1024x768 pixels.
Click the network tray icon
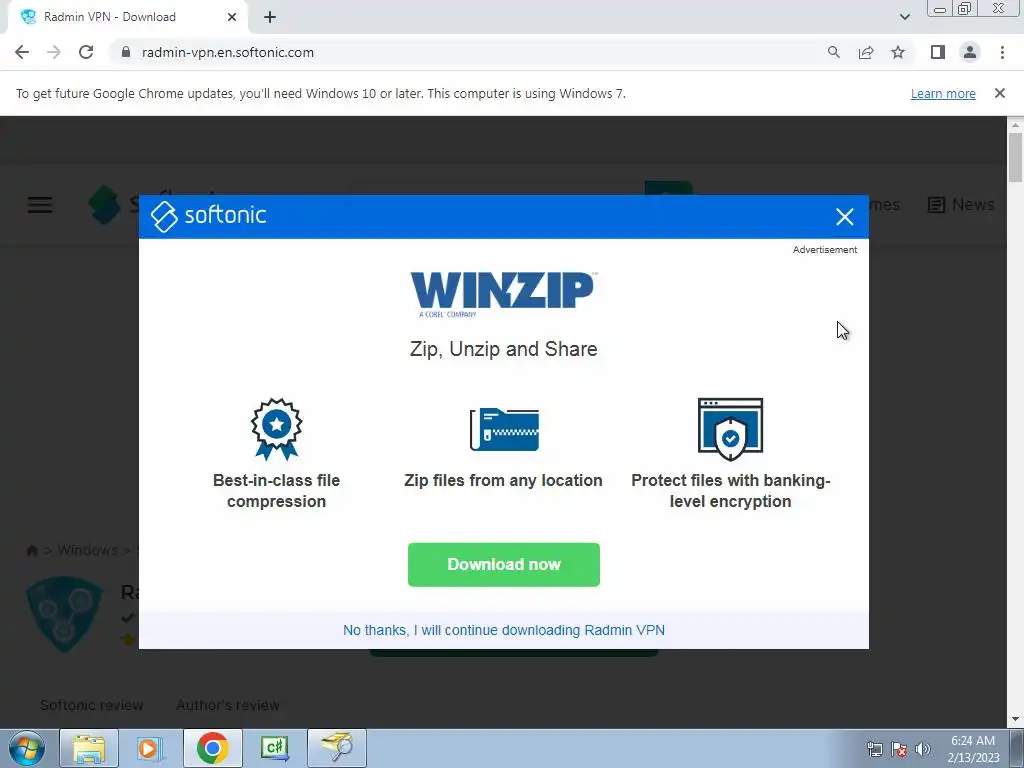(874, 749)
